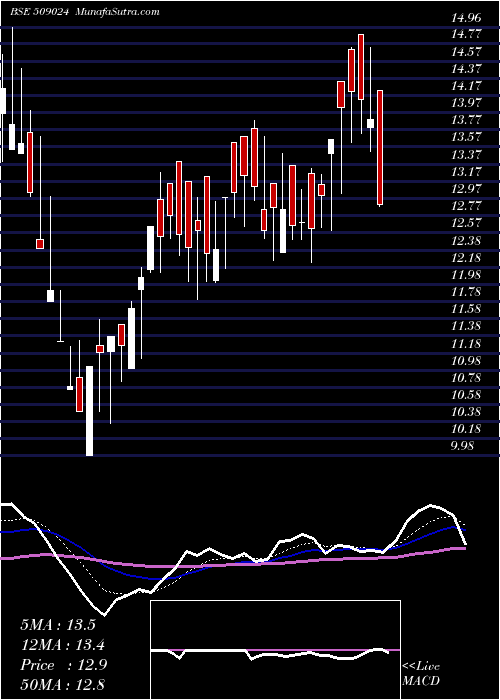Screen dimensions: 500x700
Task: Click the 10.18 price axis label
Action: [x=466, y=429]
